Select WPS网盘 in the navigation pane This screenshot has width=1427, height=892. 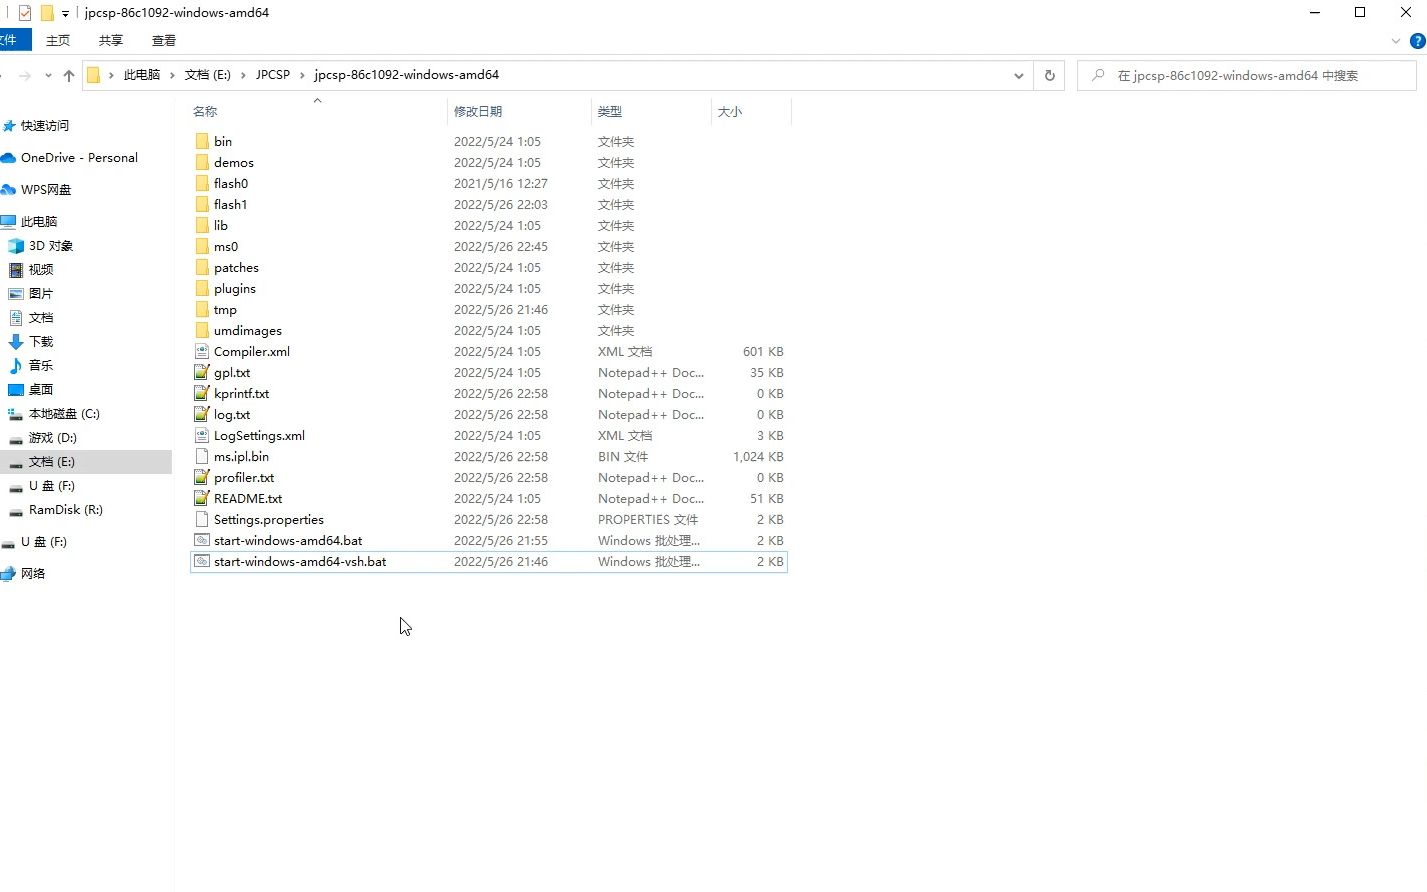coord(46,189)
